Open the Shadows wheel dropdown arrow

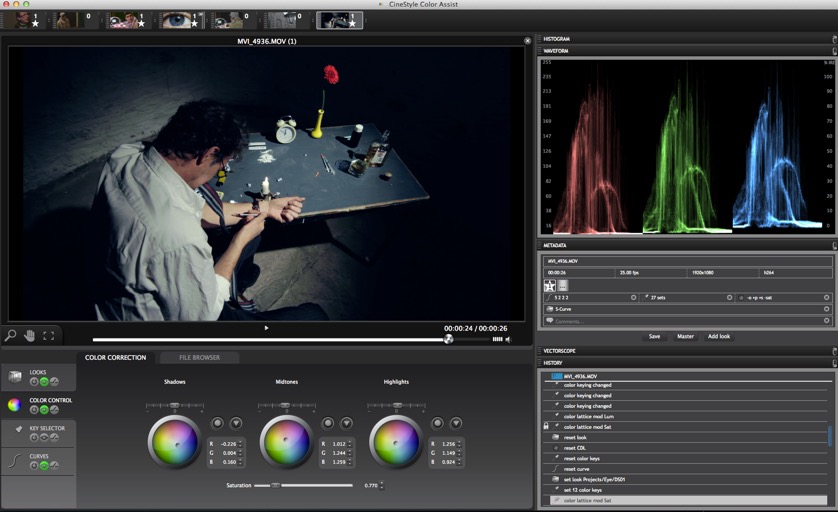pos(236,423)
